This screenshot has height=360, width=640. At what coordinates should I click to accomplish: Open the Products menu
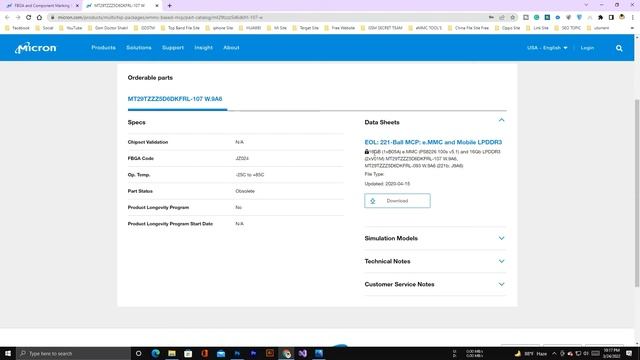tap(103, 48)
